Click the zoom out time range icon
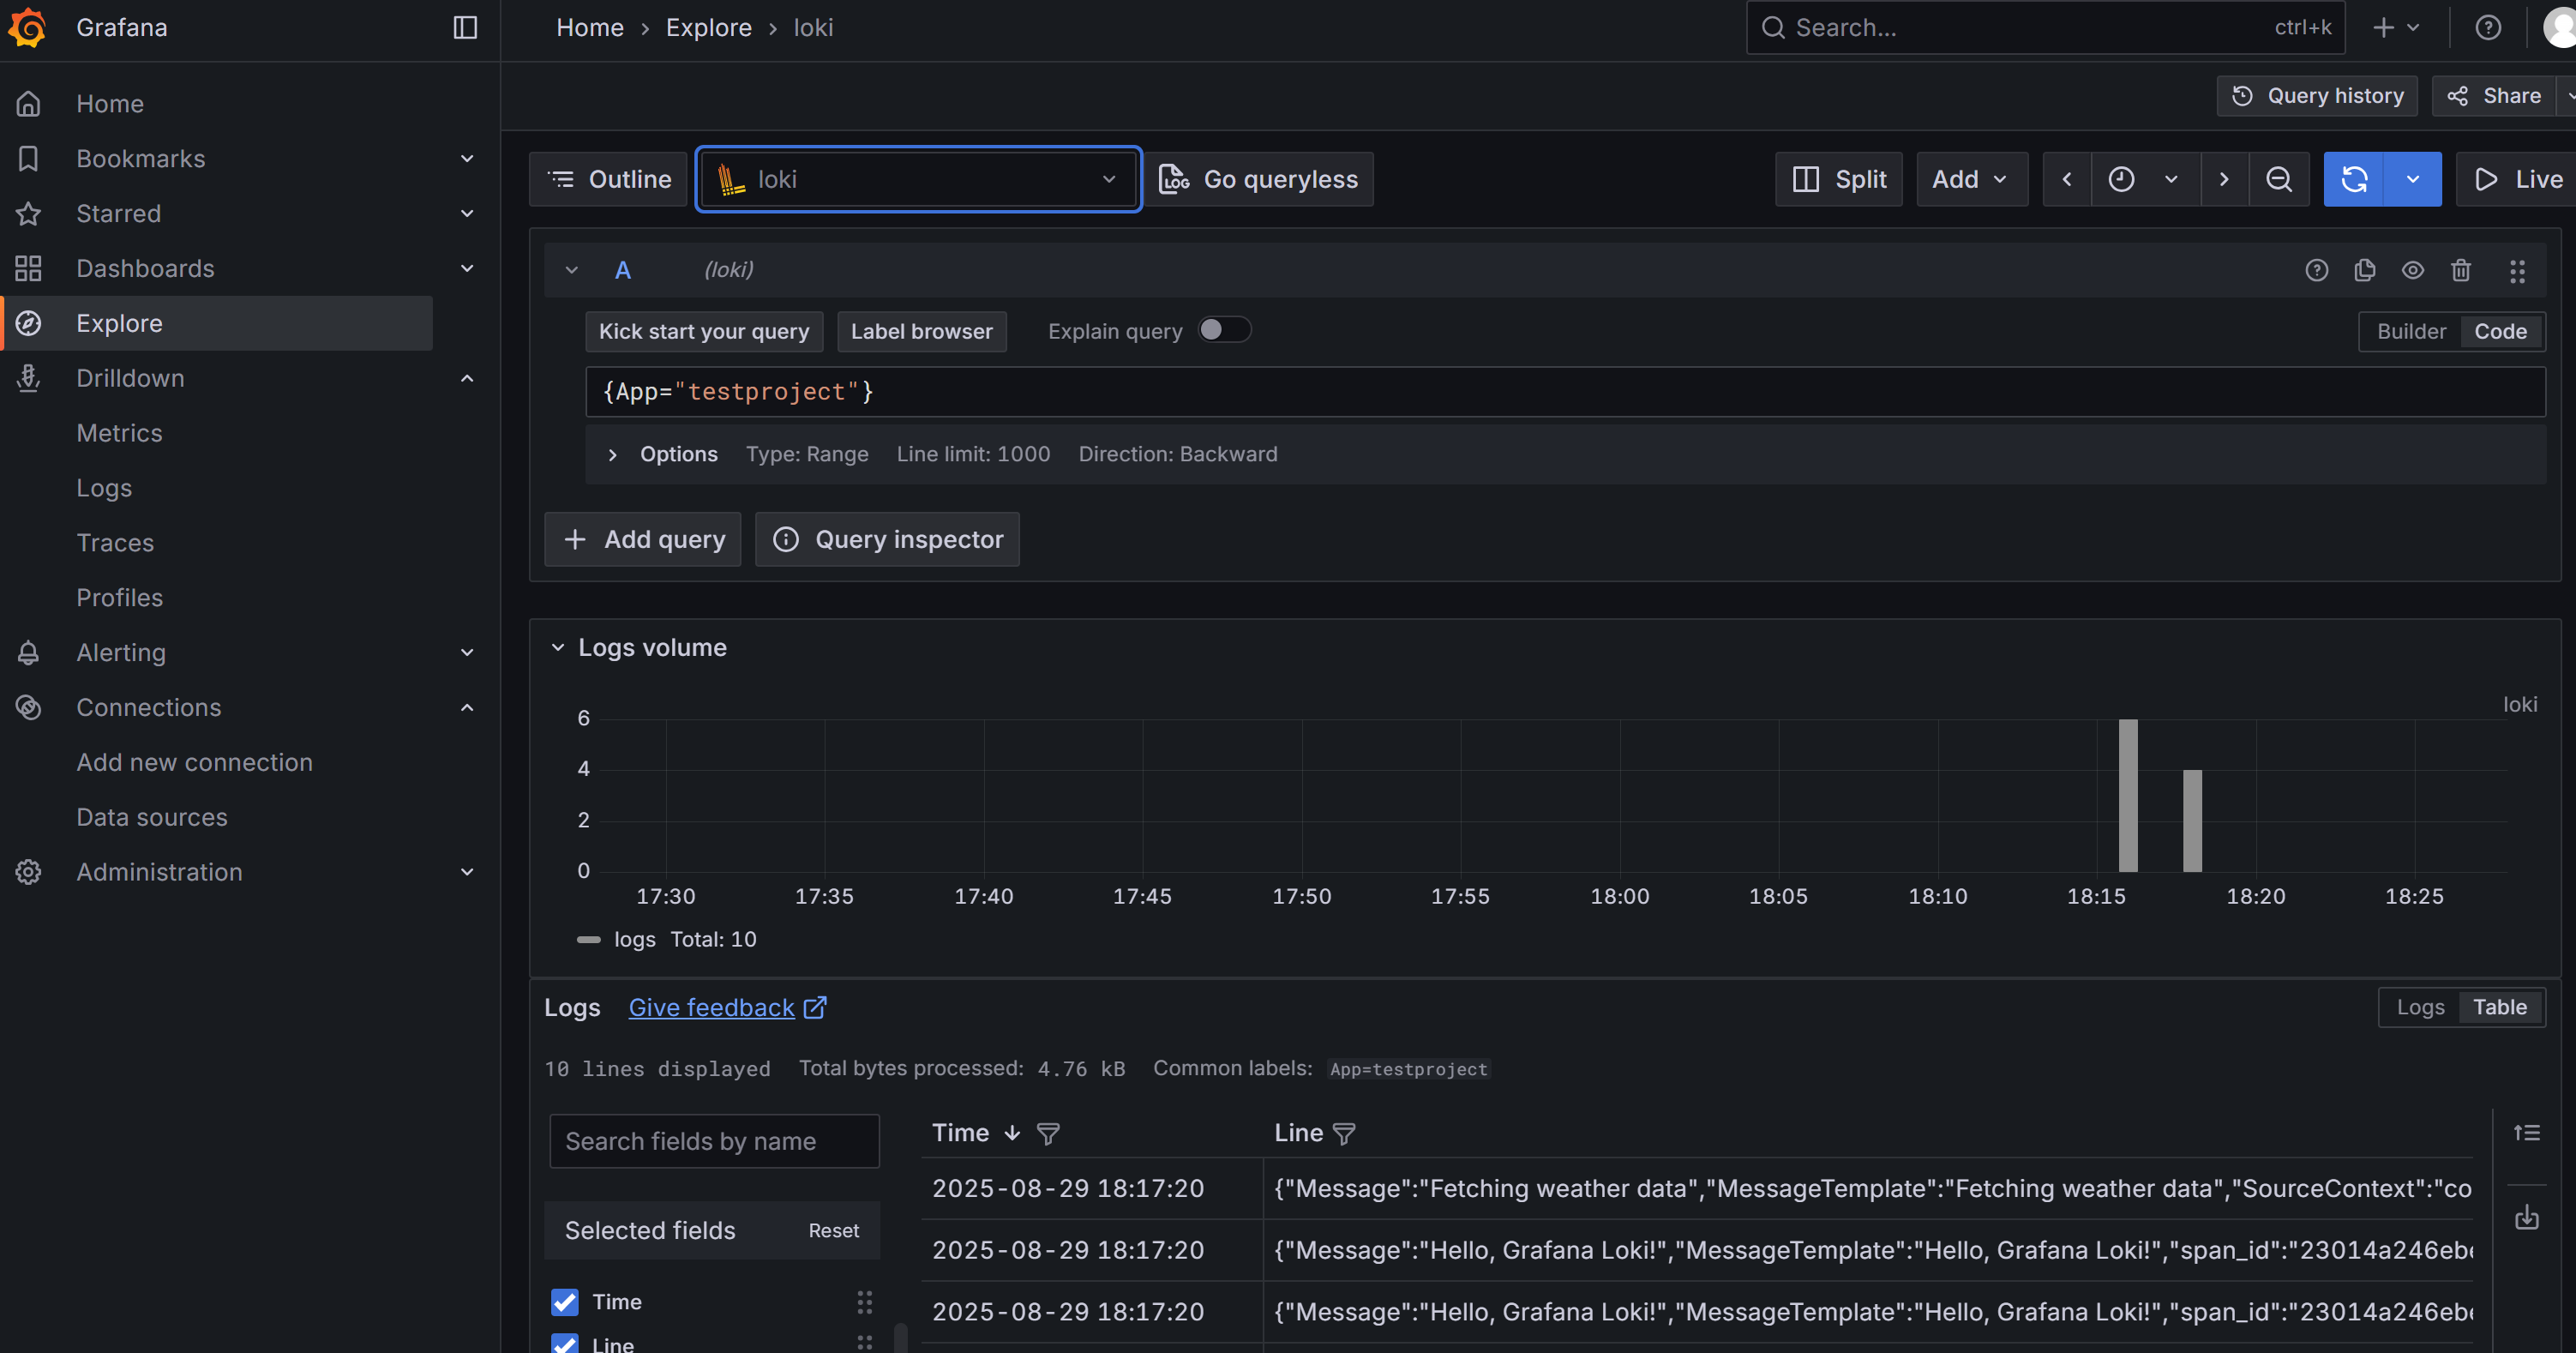The height and width of the screenshot is (1353, 2576). click(x=2278, y=179)
